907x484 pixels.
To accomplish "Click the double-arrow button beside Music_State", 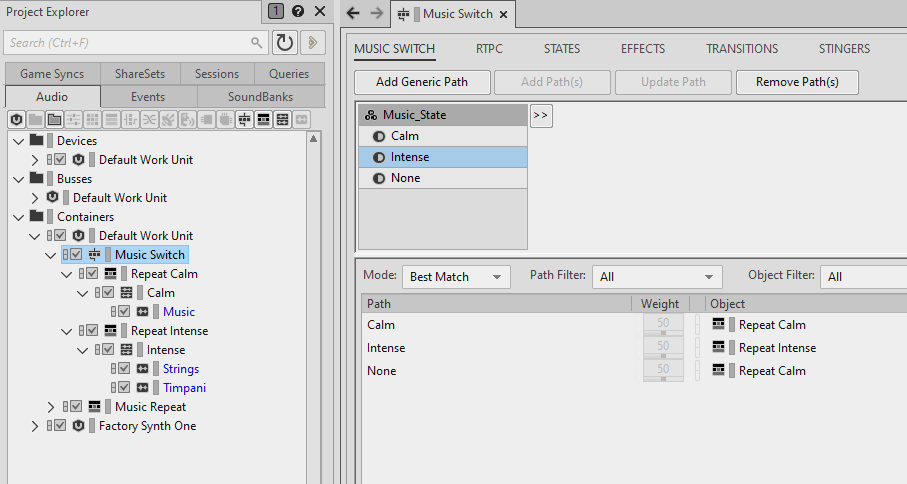I will click(541, 115).
